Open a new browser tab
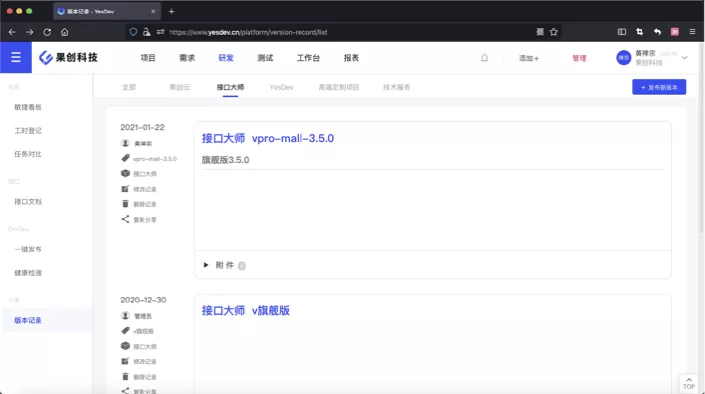The width and height of the screenshot is (705, 394). (x=171, y=11)
